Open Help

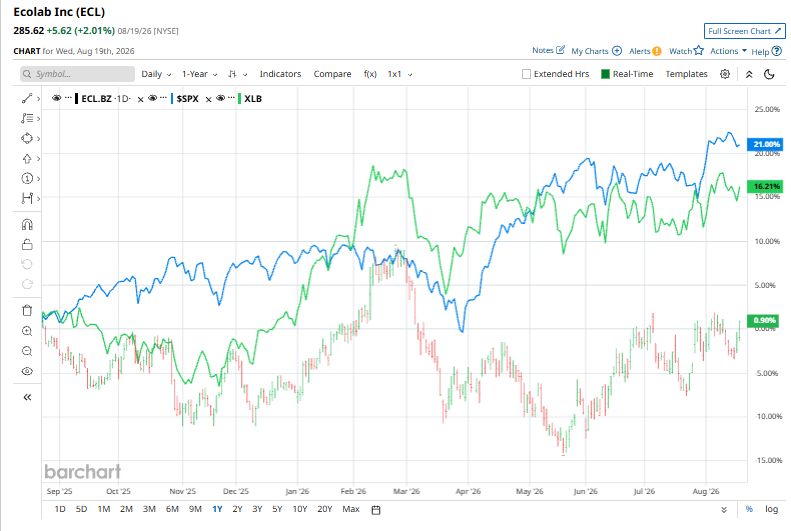[x=766, y=51]
